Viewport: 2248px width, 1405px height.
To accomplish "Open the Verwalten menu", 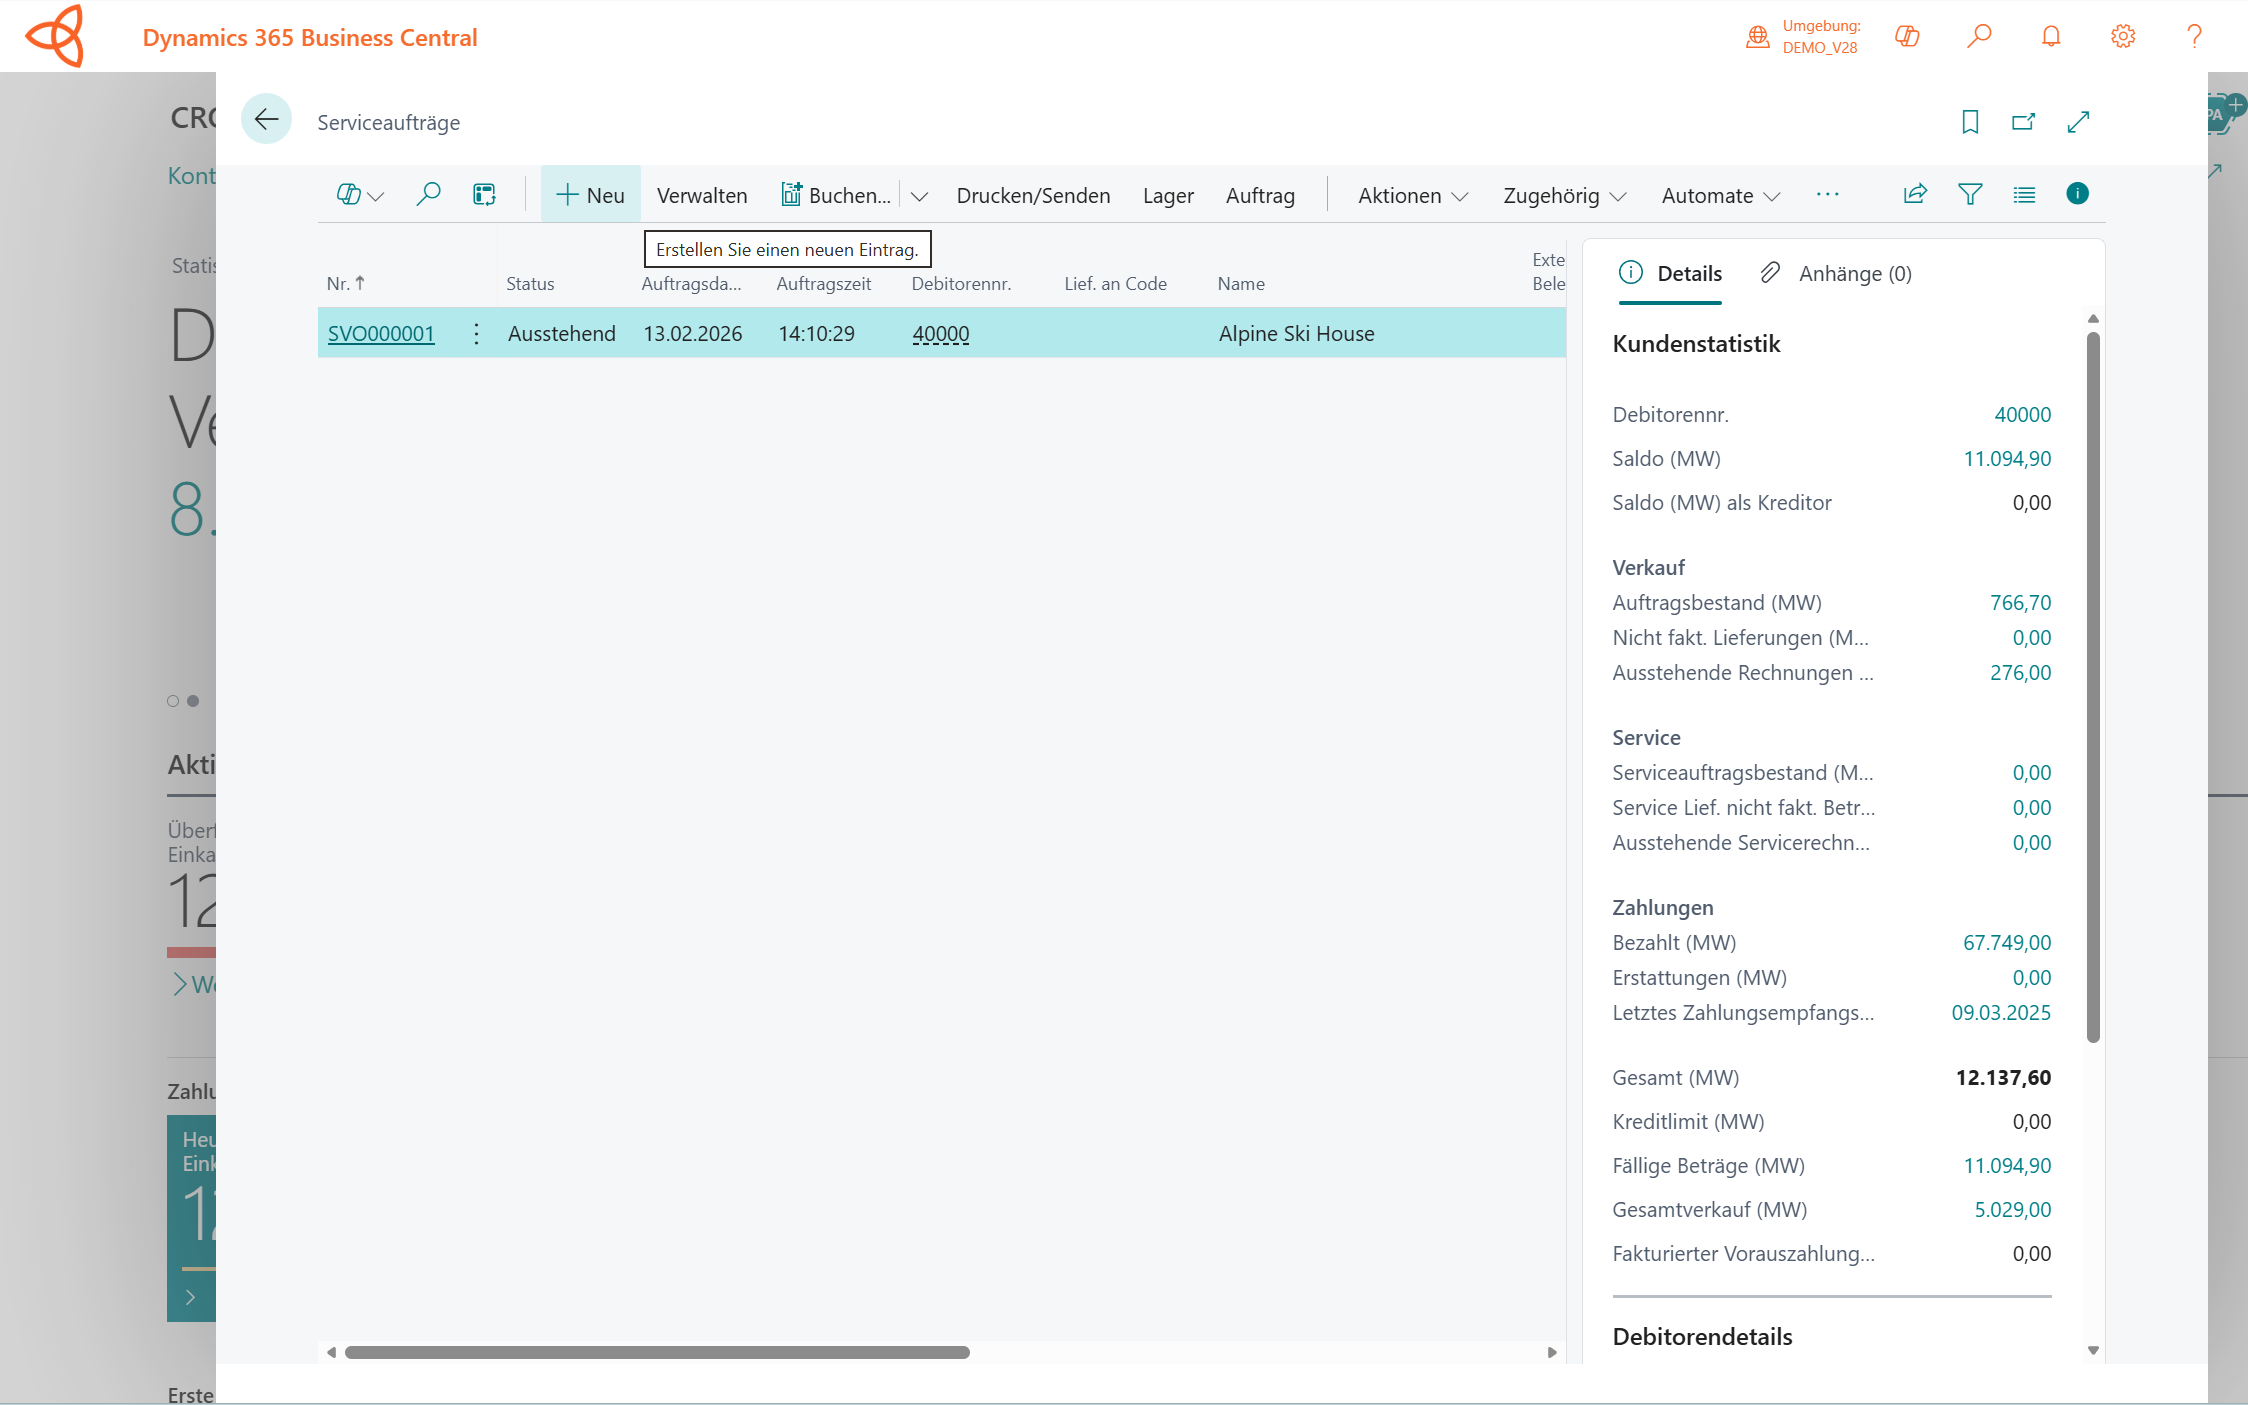I will pos(702,196).
